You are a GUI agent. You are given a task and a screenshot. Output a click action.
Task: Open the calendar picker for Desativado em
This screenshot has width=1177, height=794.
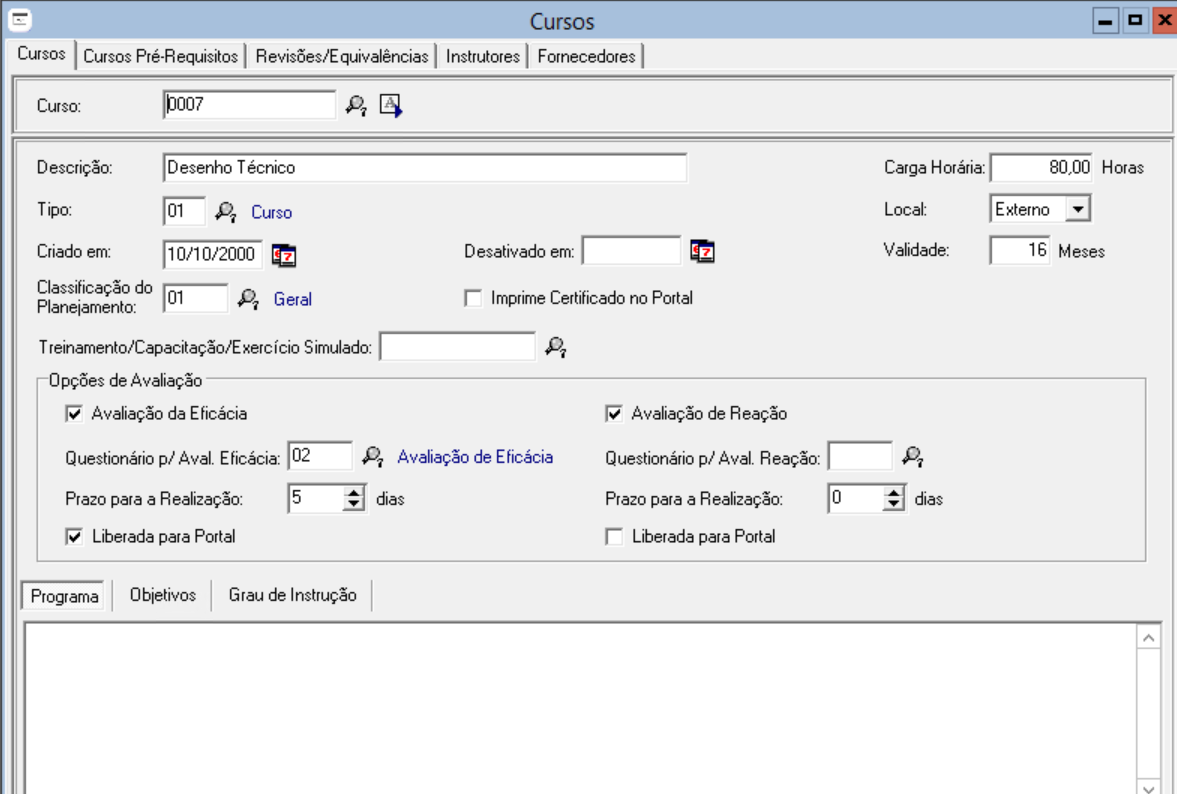[x=702, y=252]
